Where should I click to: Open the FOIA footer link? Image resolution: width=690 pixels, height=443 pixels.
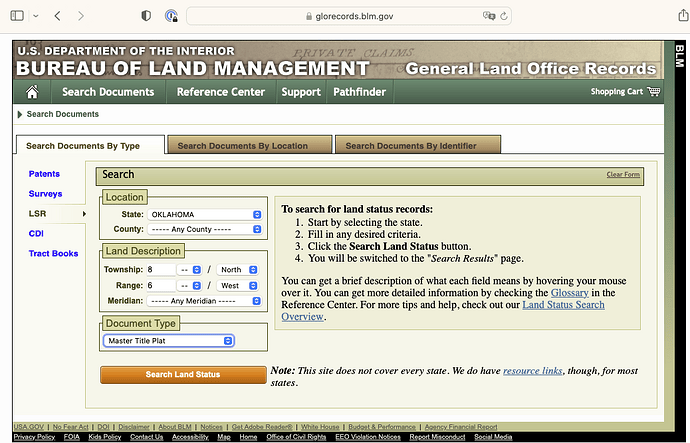pyautogui.click(x=72, y=437)
